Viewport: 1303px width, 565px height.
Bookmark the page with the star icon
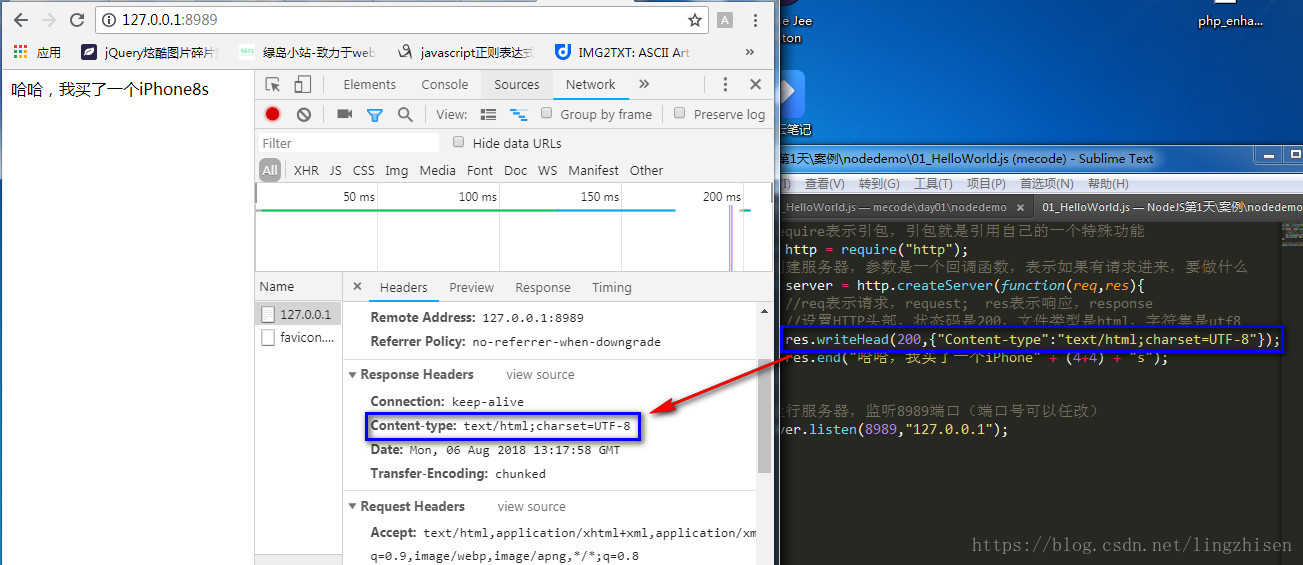point(694,20)
